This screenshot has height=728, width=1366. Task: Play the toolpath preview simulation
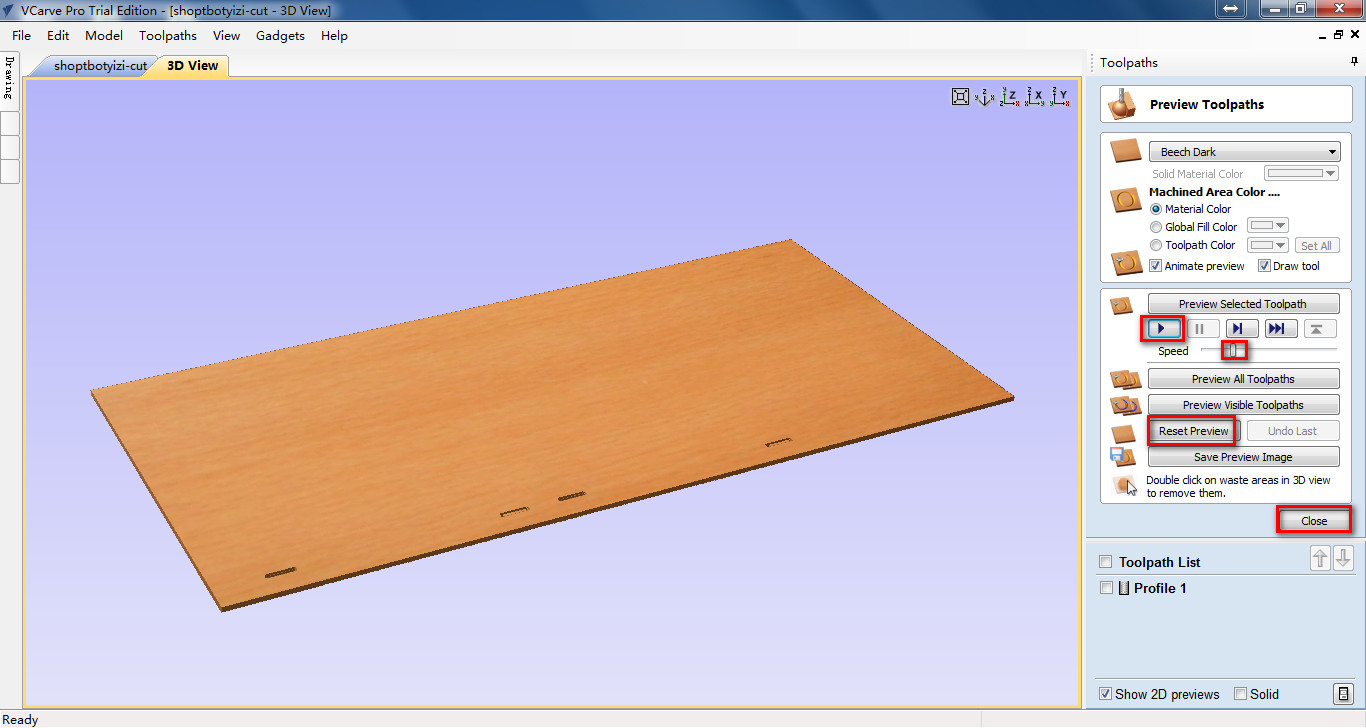1162,328
